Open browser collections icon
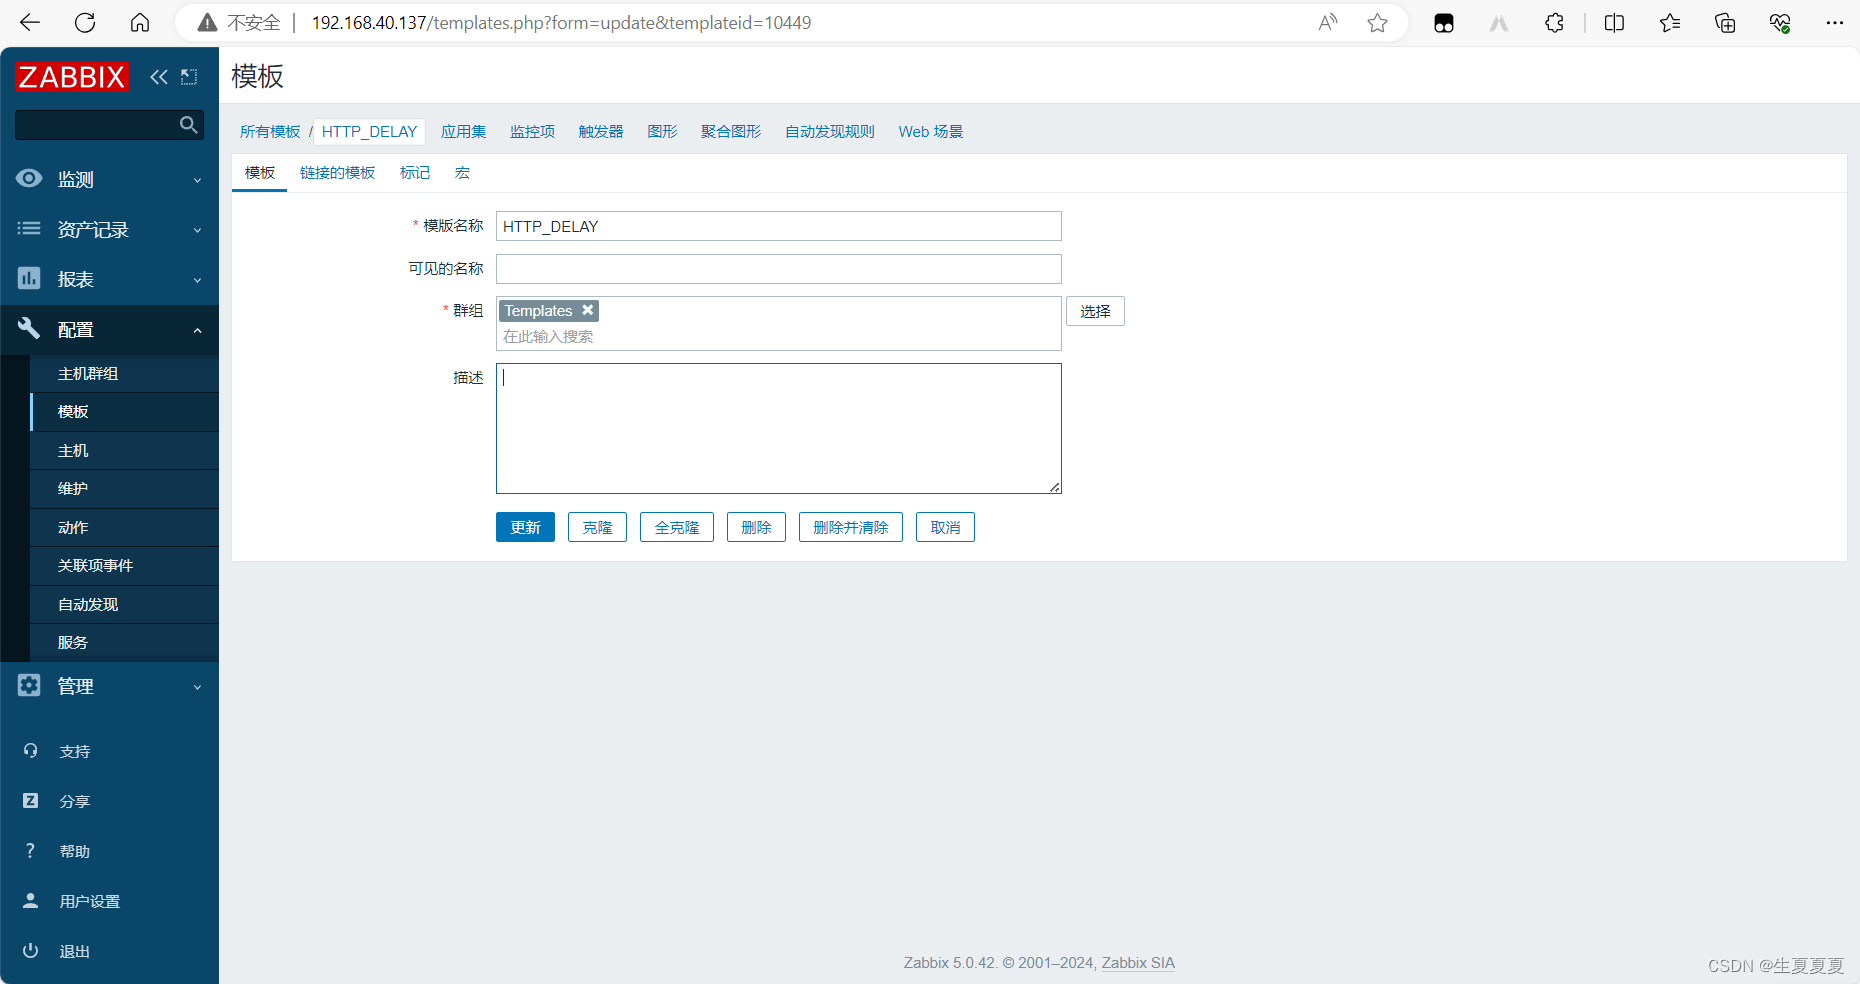 [x=1725, y=22]
